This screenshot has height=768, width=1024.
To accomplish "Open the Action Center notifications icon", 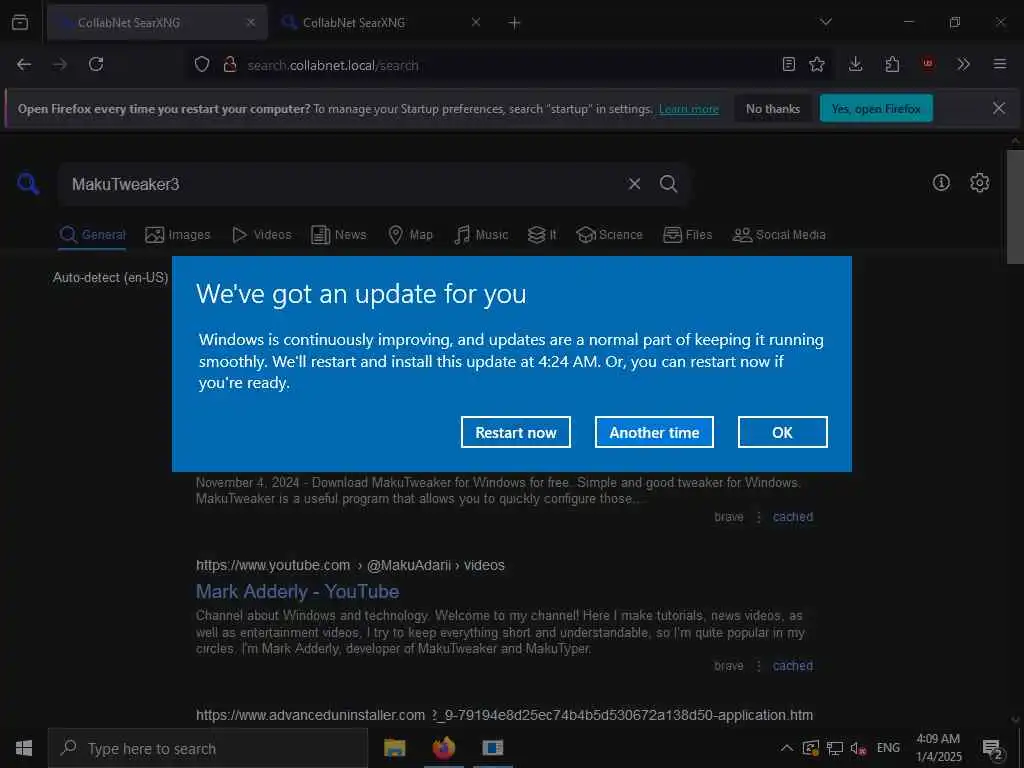I will (x=993, y=748).
